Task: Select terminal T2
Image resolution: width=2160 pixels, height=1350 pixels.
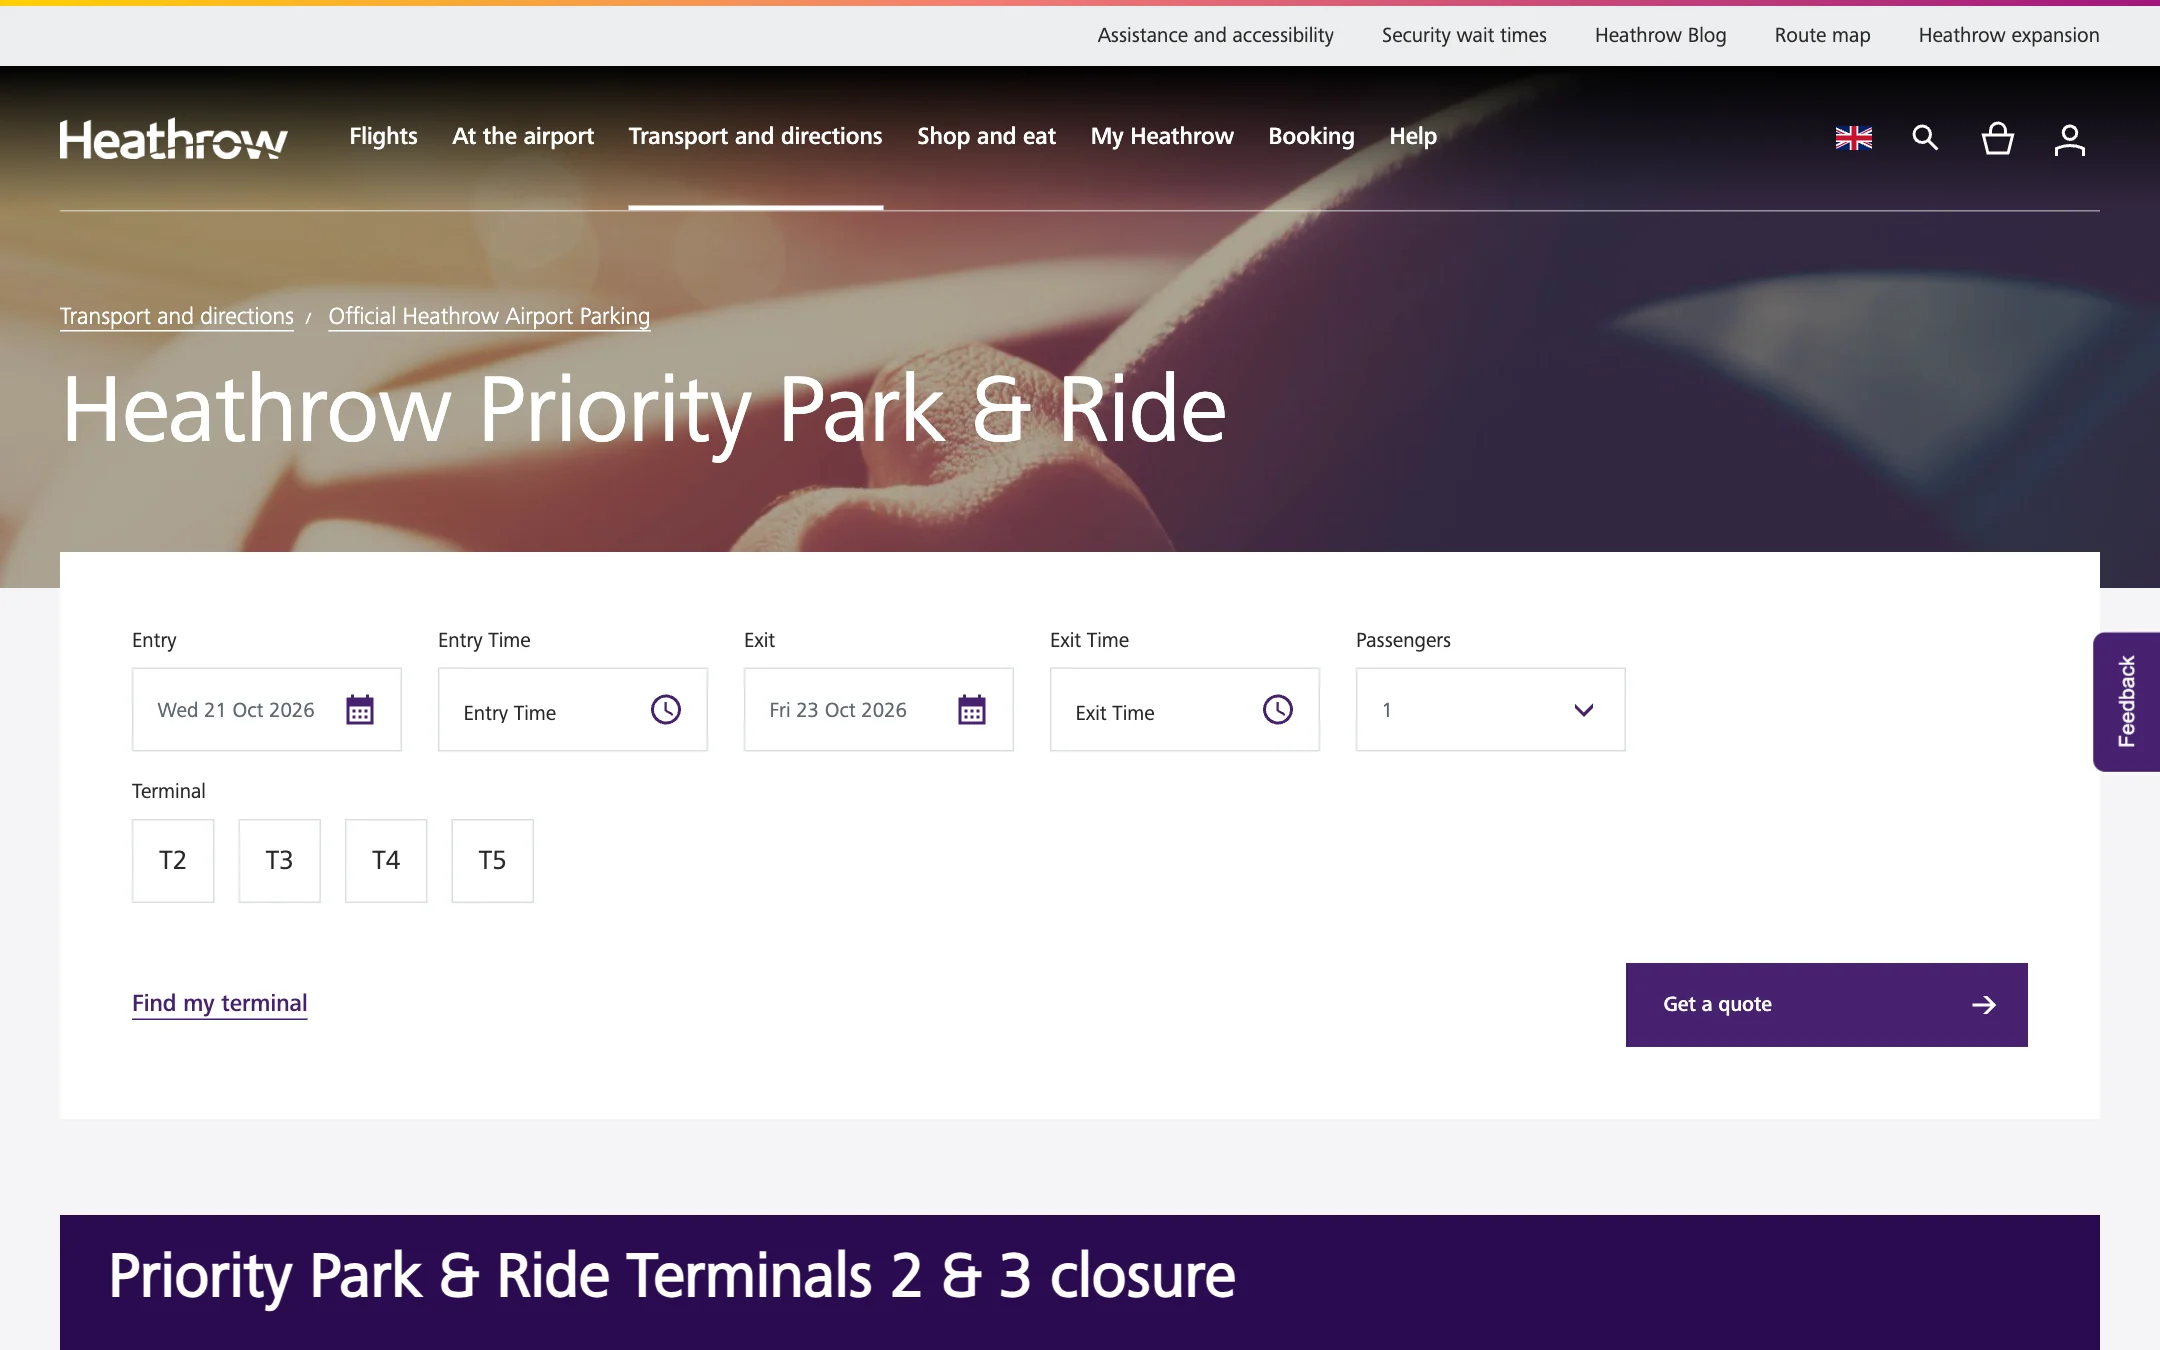Action: [173, 861]
